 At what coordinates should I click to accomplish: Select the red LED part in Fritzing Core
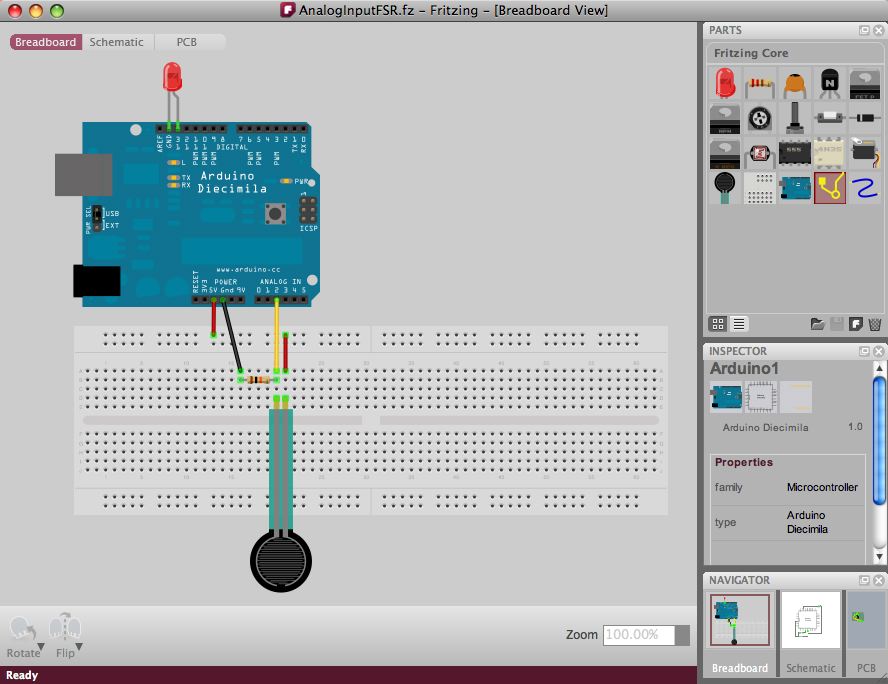(725, 83)
